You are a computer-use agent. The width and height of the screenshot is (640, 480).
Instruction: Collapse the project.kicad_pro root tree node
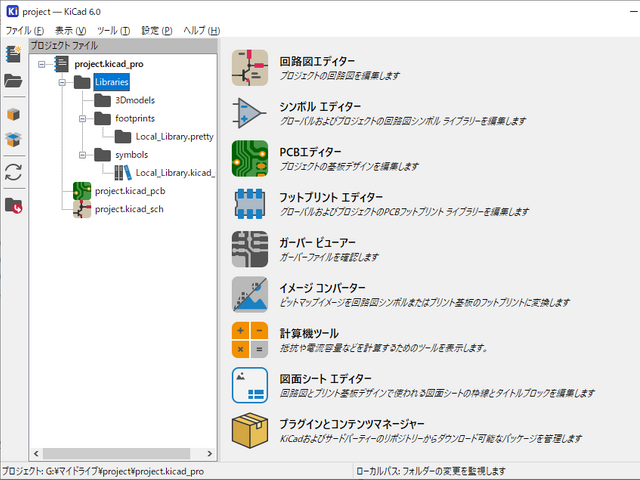pos(42,64)
